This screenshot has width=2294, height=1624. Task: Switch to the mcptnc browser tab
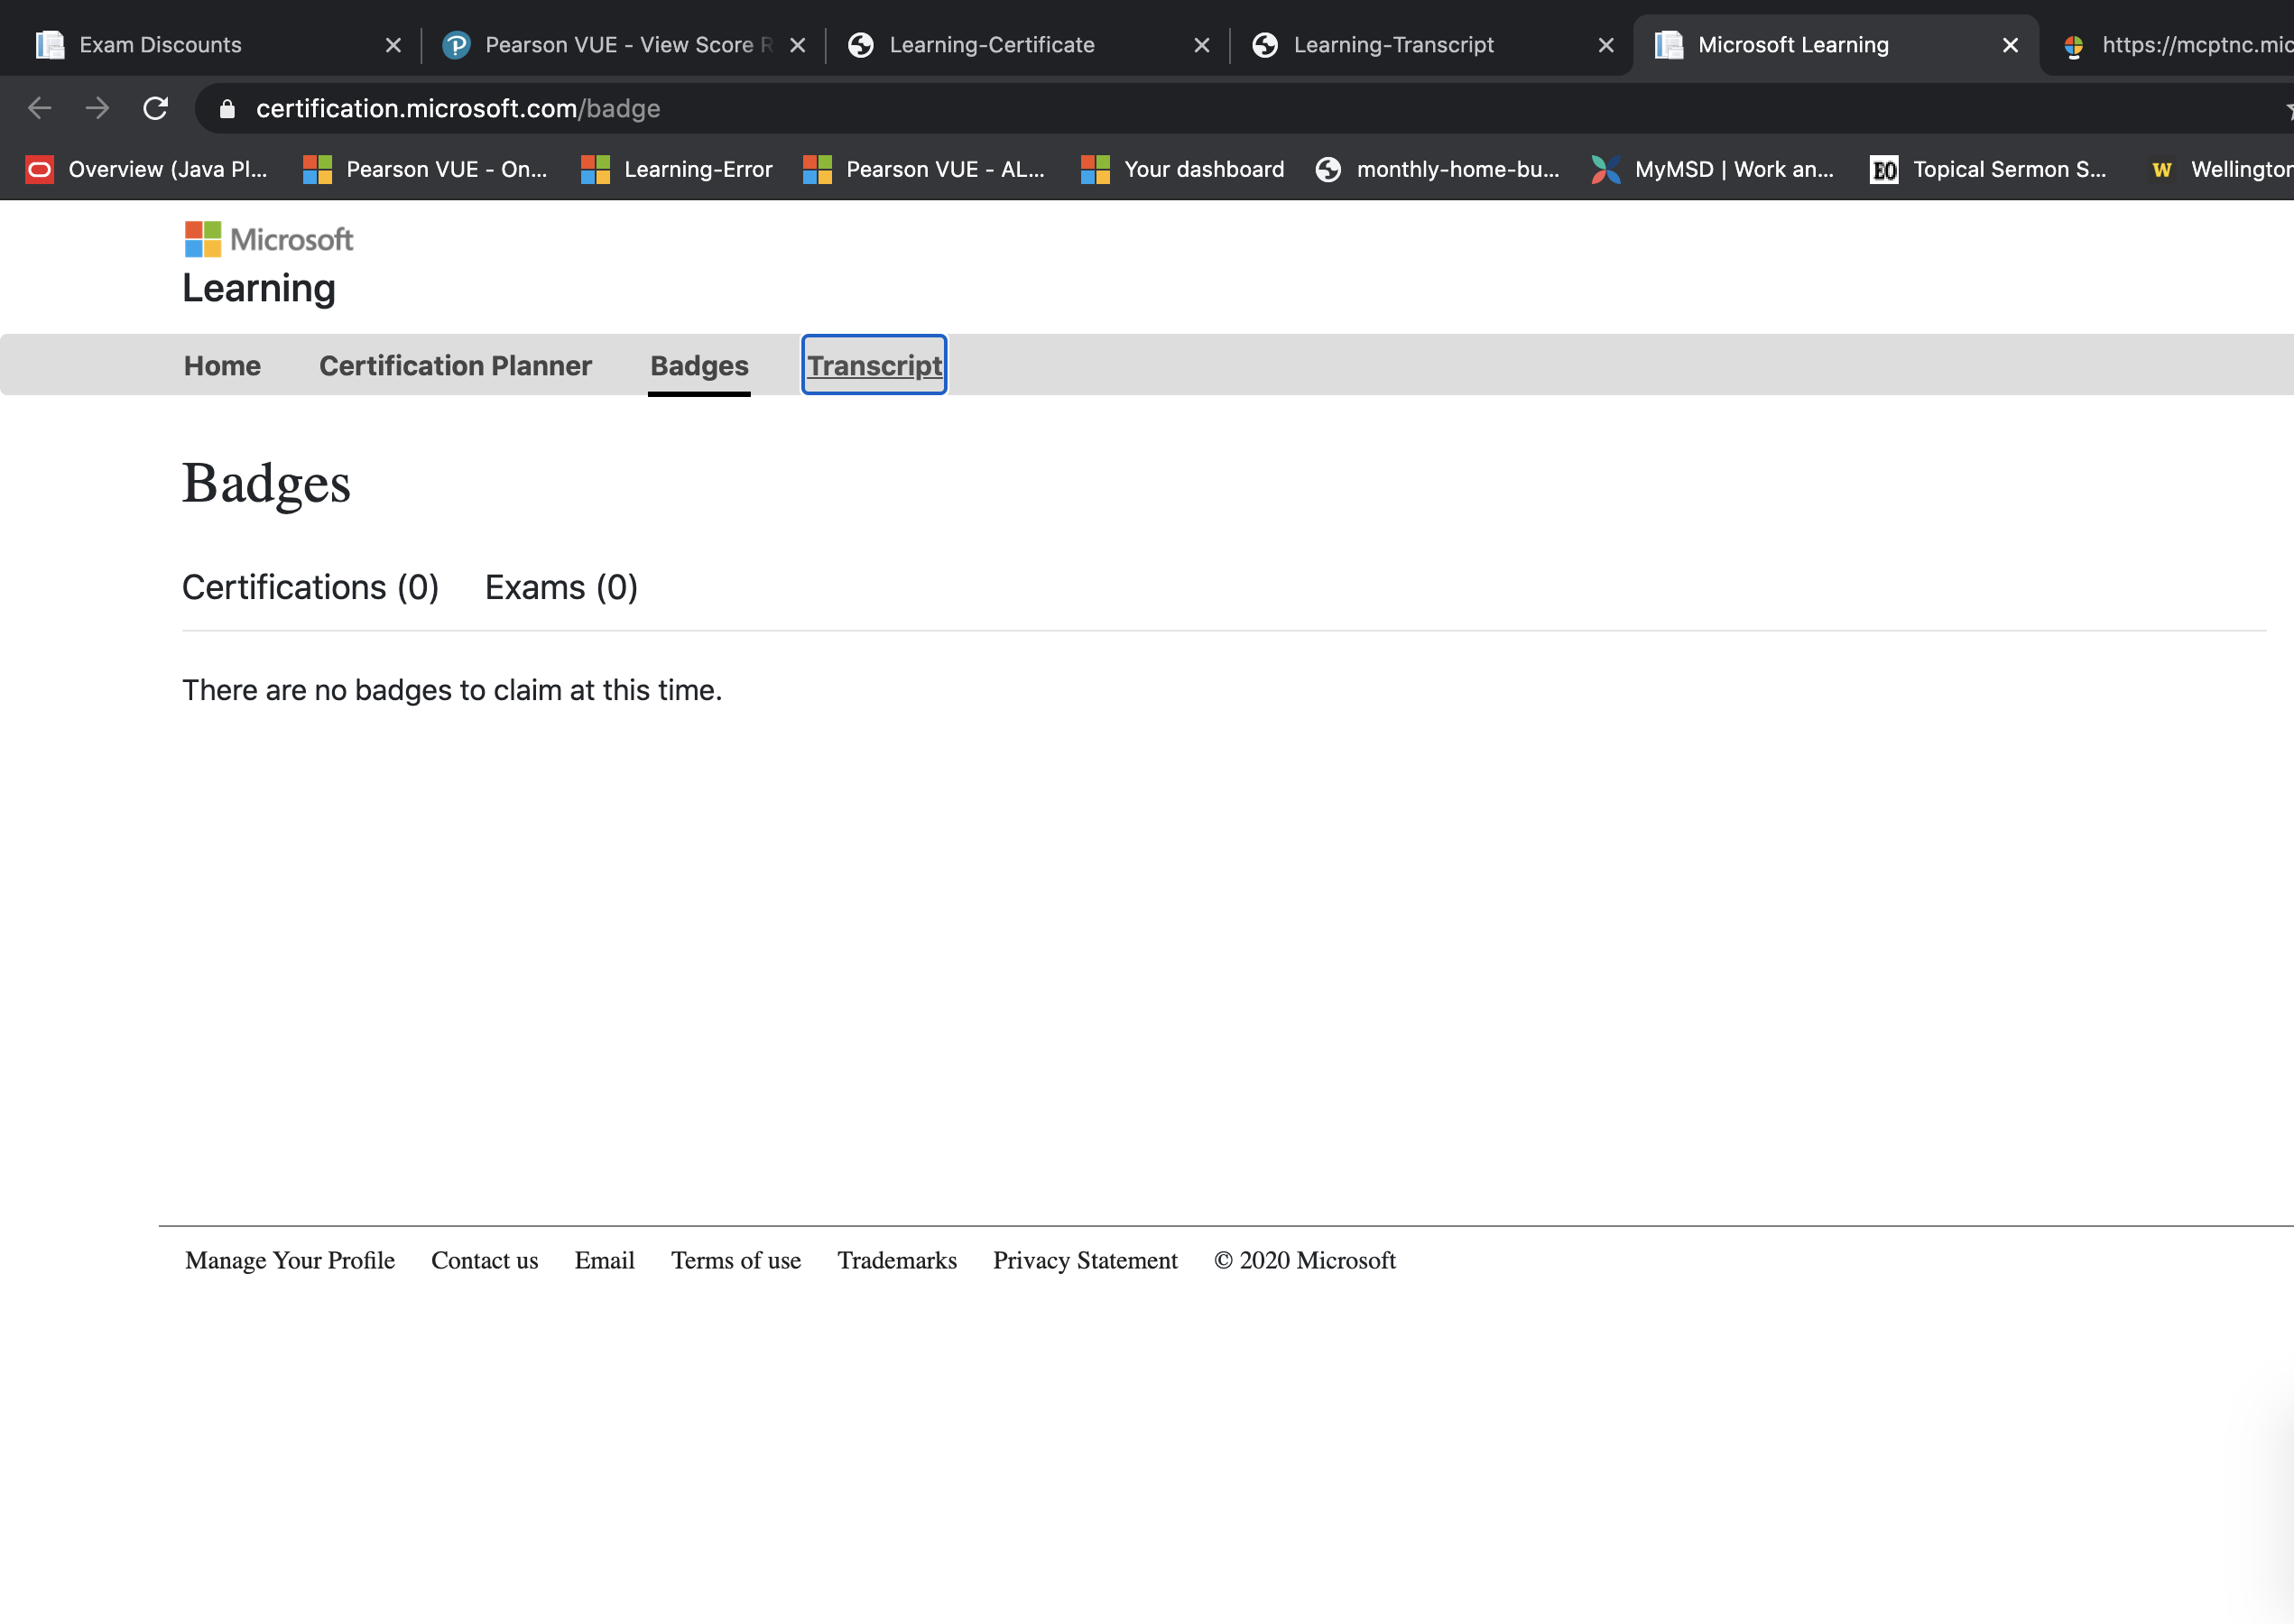coord(2175,45)
